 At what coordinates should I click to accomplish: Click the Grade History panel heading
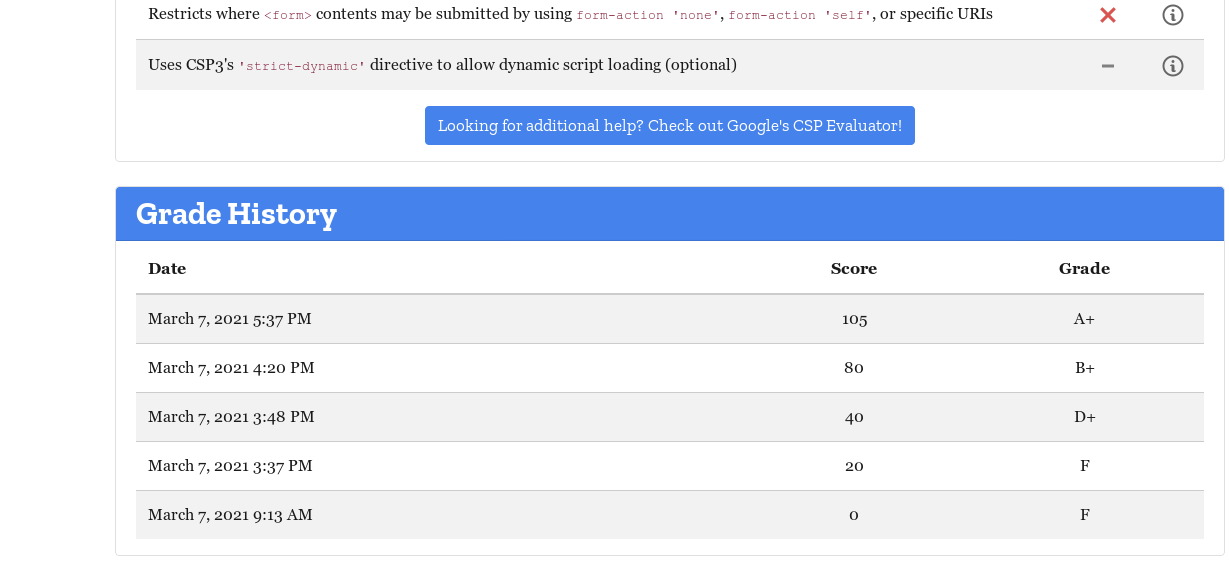236,214
